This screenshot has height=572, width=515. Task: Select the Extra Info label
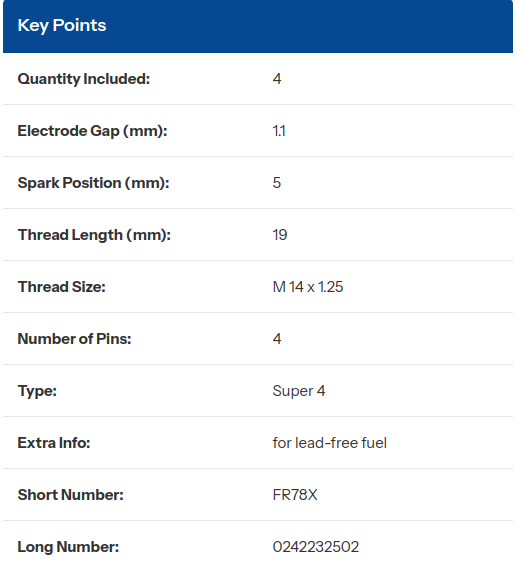(x=54, y=443)
